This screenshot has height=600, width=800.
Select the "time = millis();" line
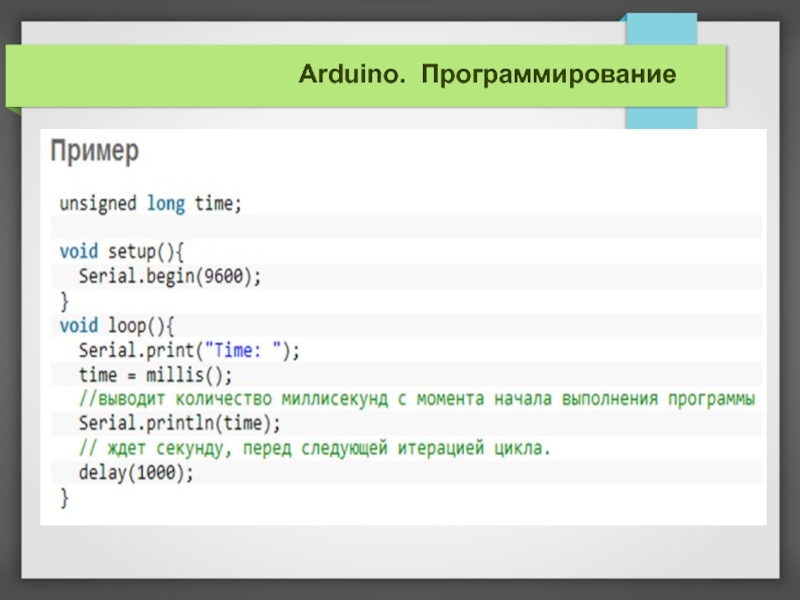pos(155,375)
